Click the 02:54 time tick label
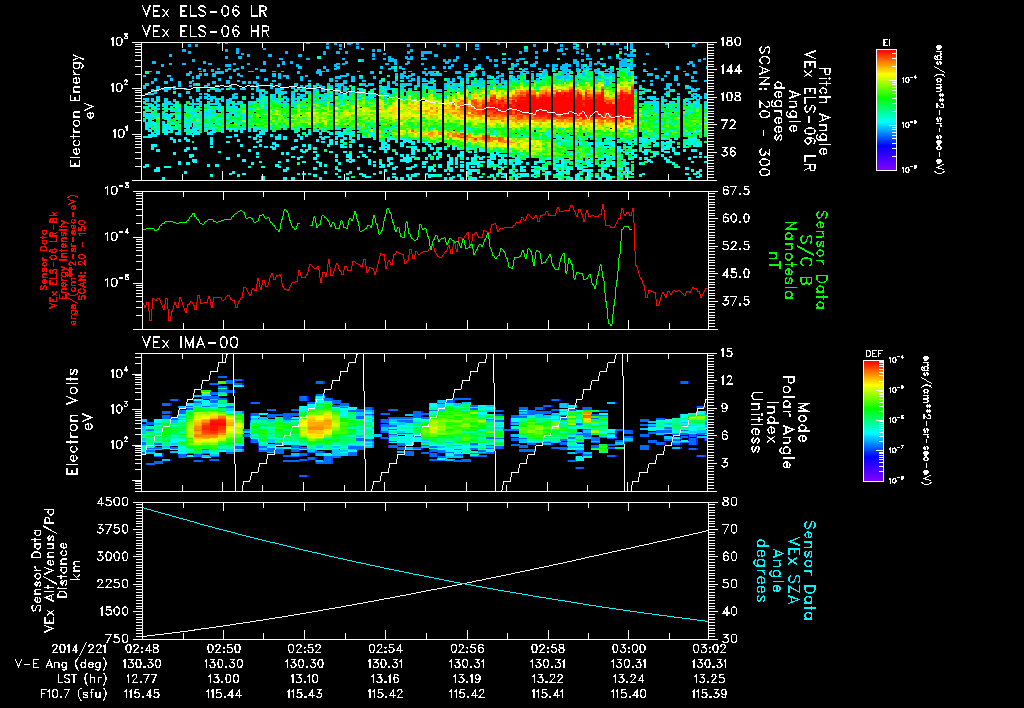This screenshot has height=708, width=1024. pyautogui.click(x=385, y=649)
